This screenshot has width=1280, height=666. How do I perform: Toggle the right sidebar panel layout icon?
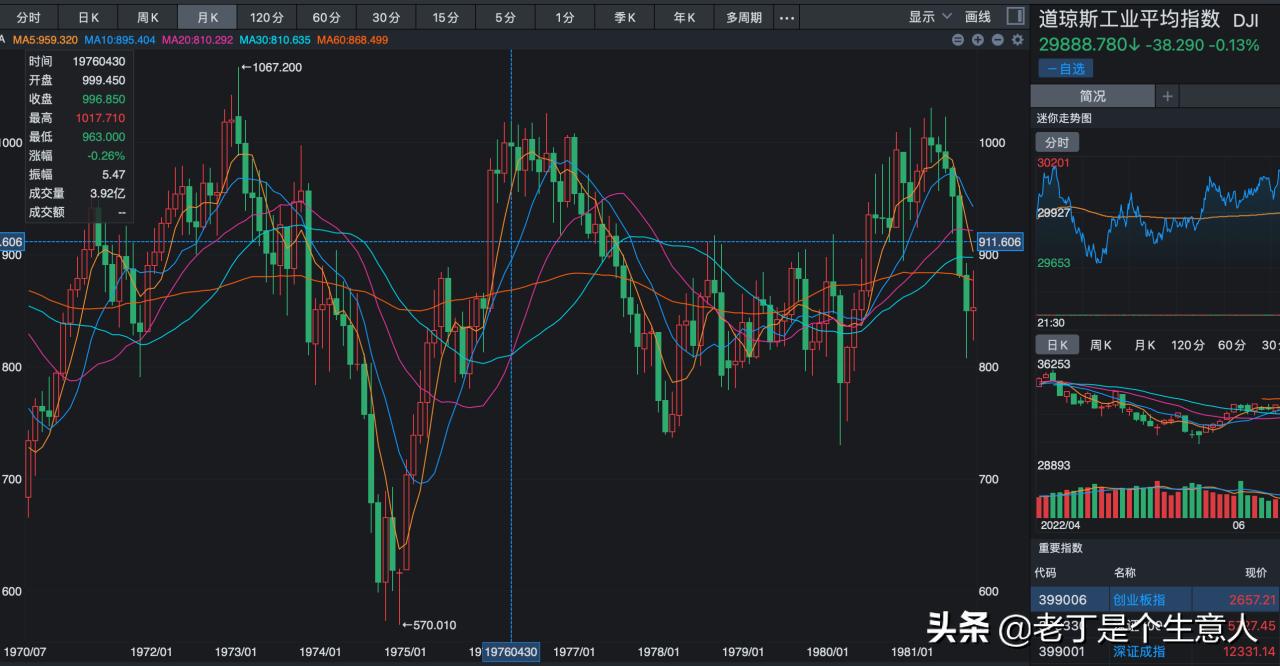1015,17
